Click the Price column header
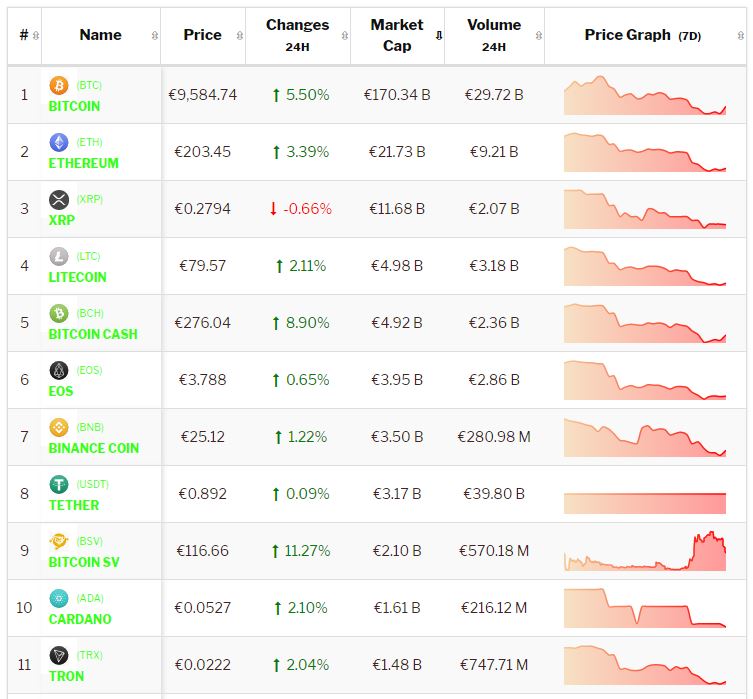This screenshot has width=753, height=699. point(203,35)
